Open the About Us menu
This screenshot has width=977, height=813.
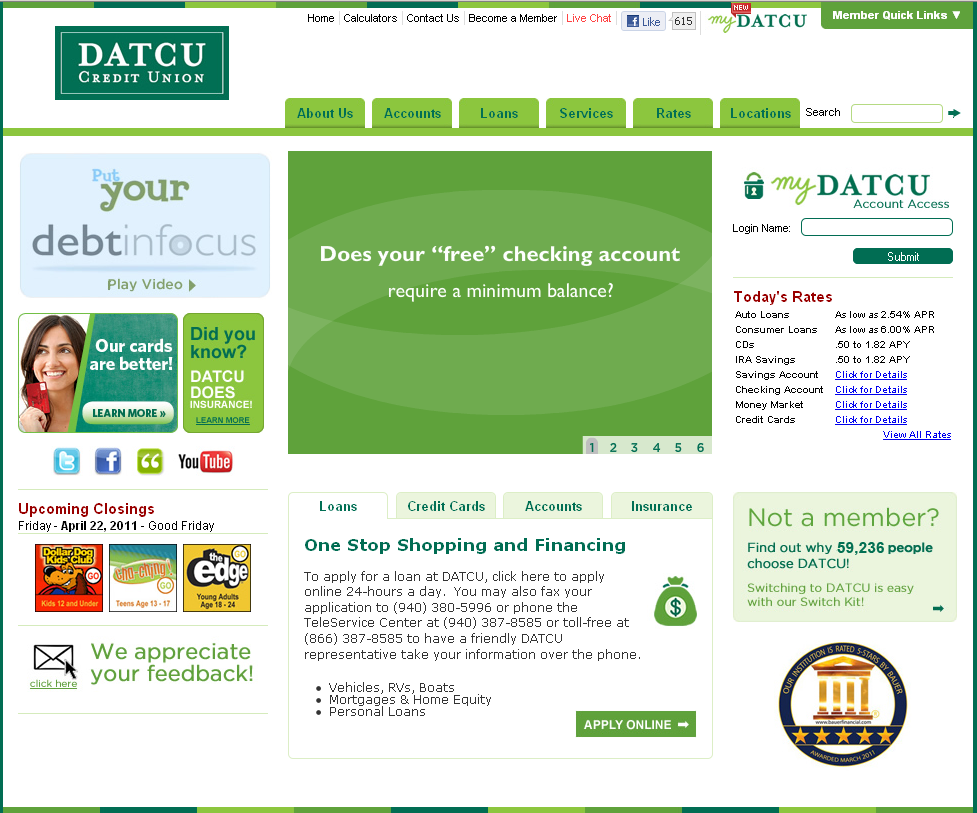[x=325, y=113]
